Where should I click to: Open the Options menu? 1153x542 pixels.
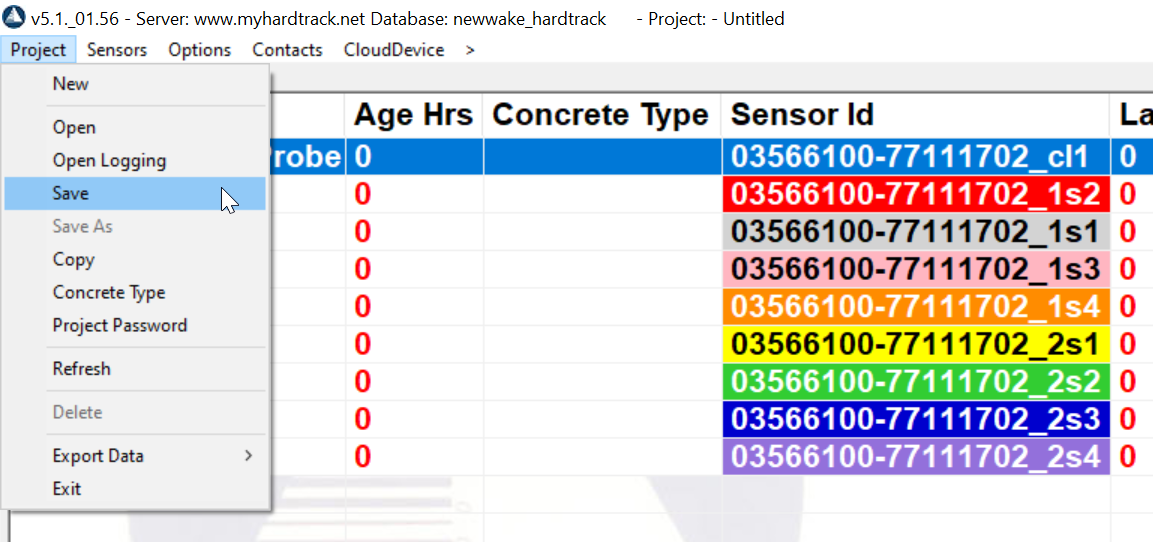click(x=199, y=50)
